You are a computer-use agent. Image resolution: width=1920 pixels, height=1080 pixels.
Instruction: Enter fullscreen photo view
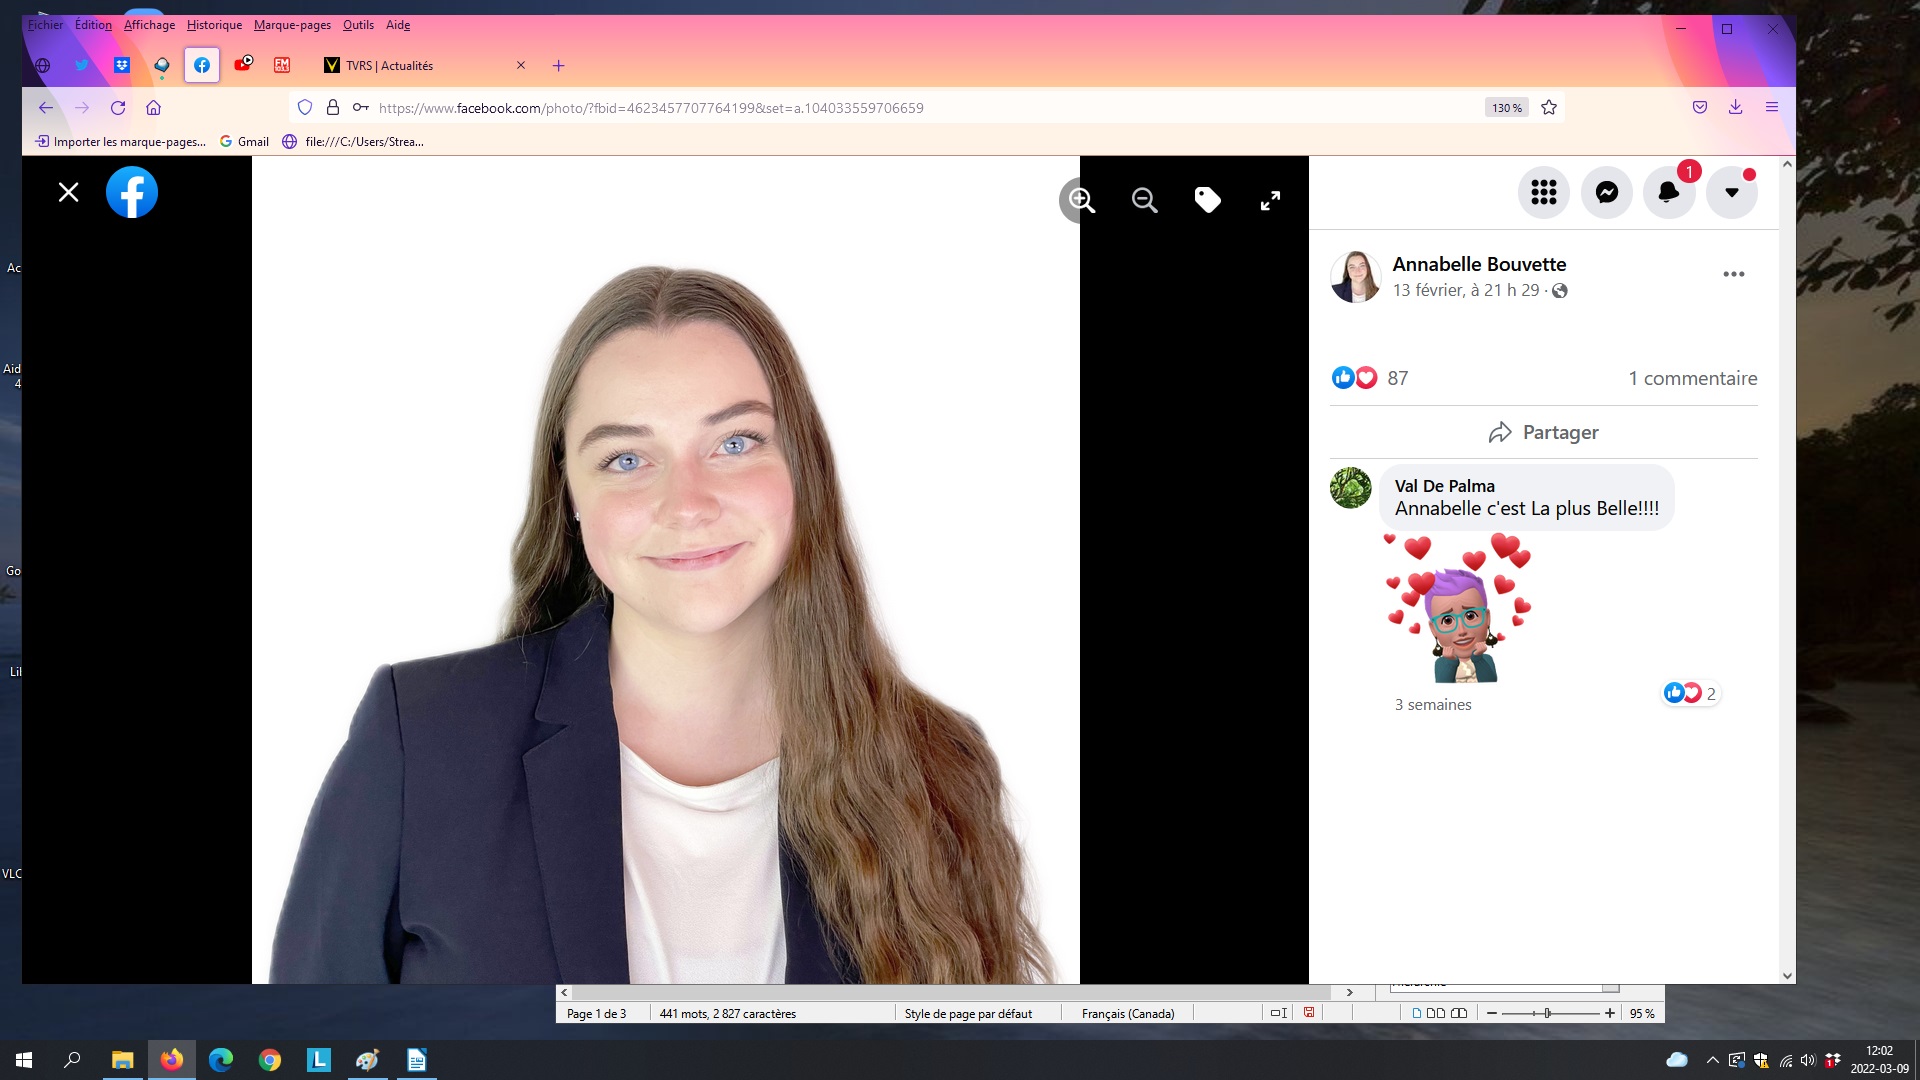tap(1270, 201)
